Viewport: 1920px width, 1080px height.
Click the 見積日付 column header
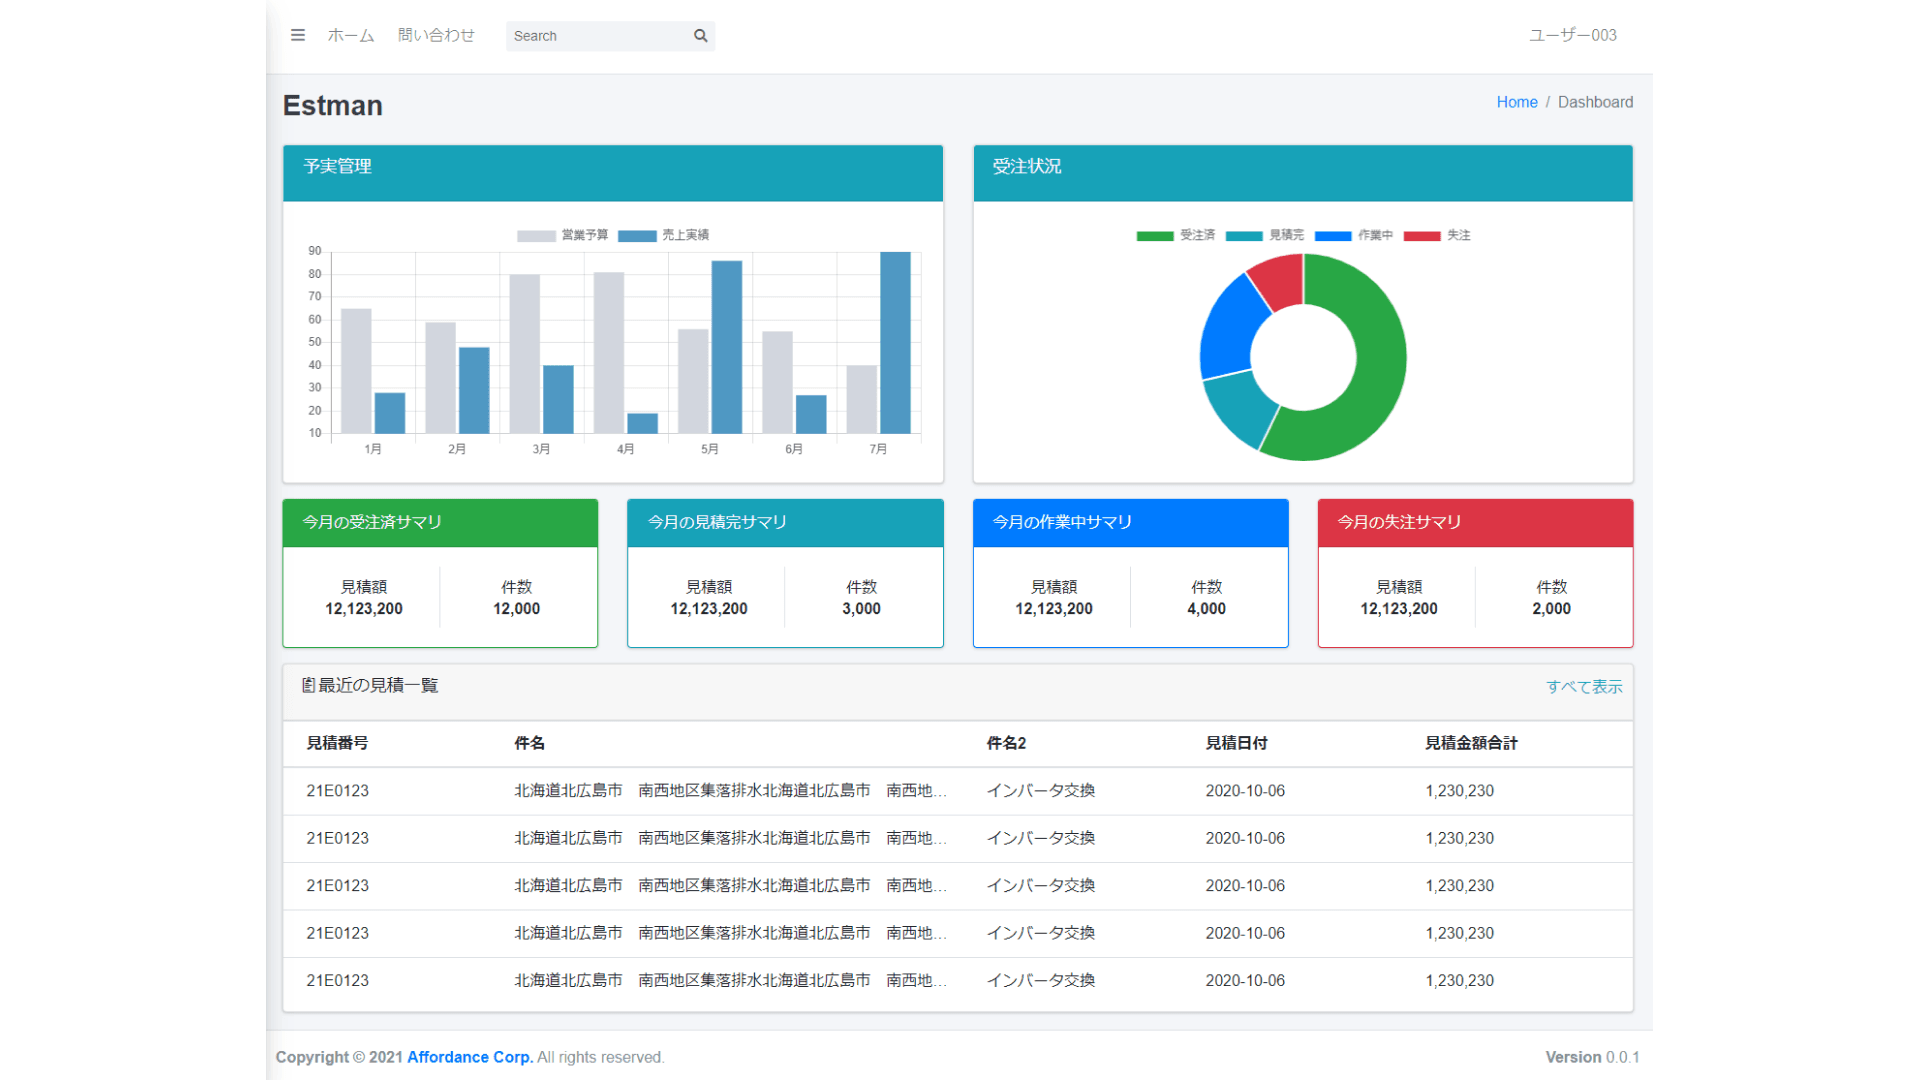[1237, 743]
